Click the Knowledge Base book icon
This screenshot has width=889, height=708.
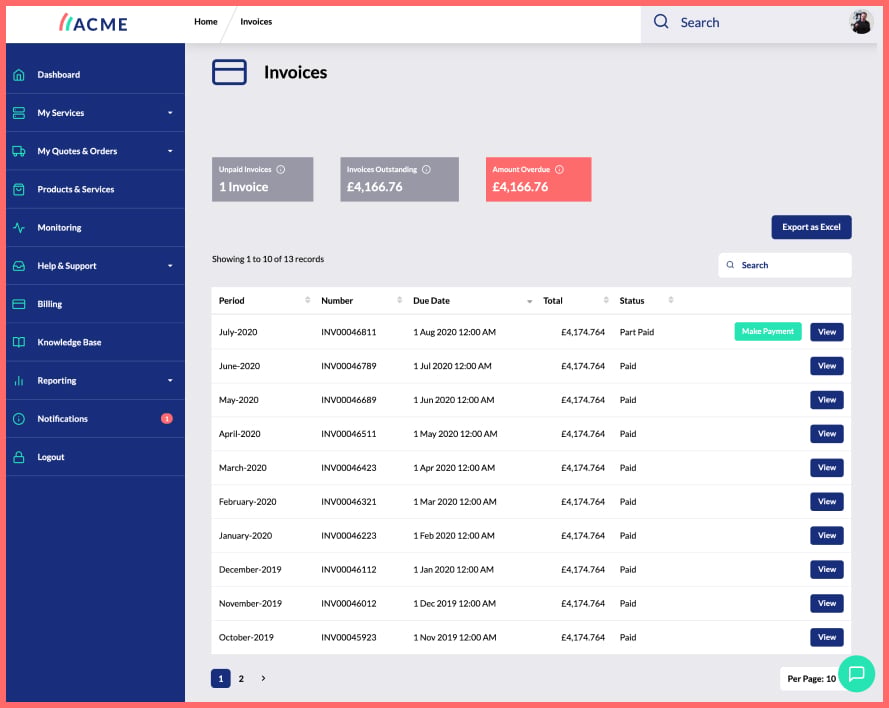click(x=19, y=342)
